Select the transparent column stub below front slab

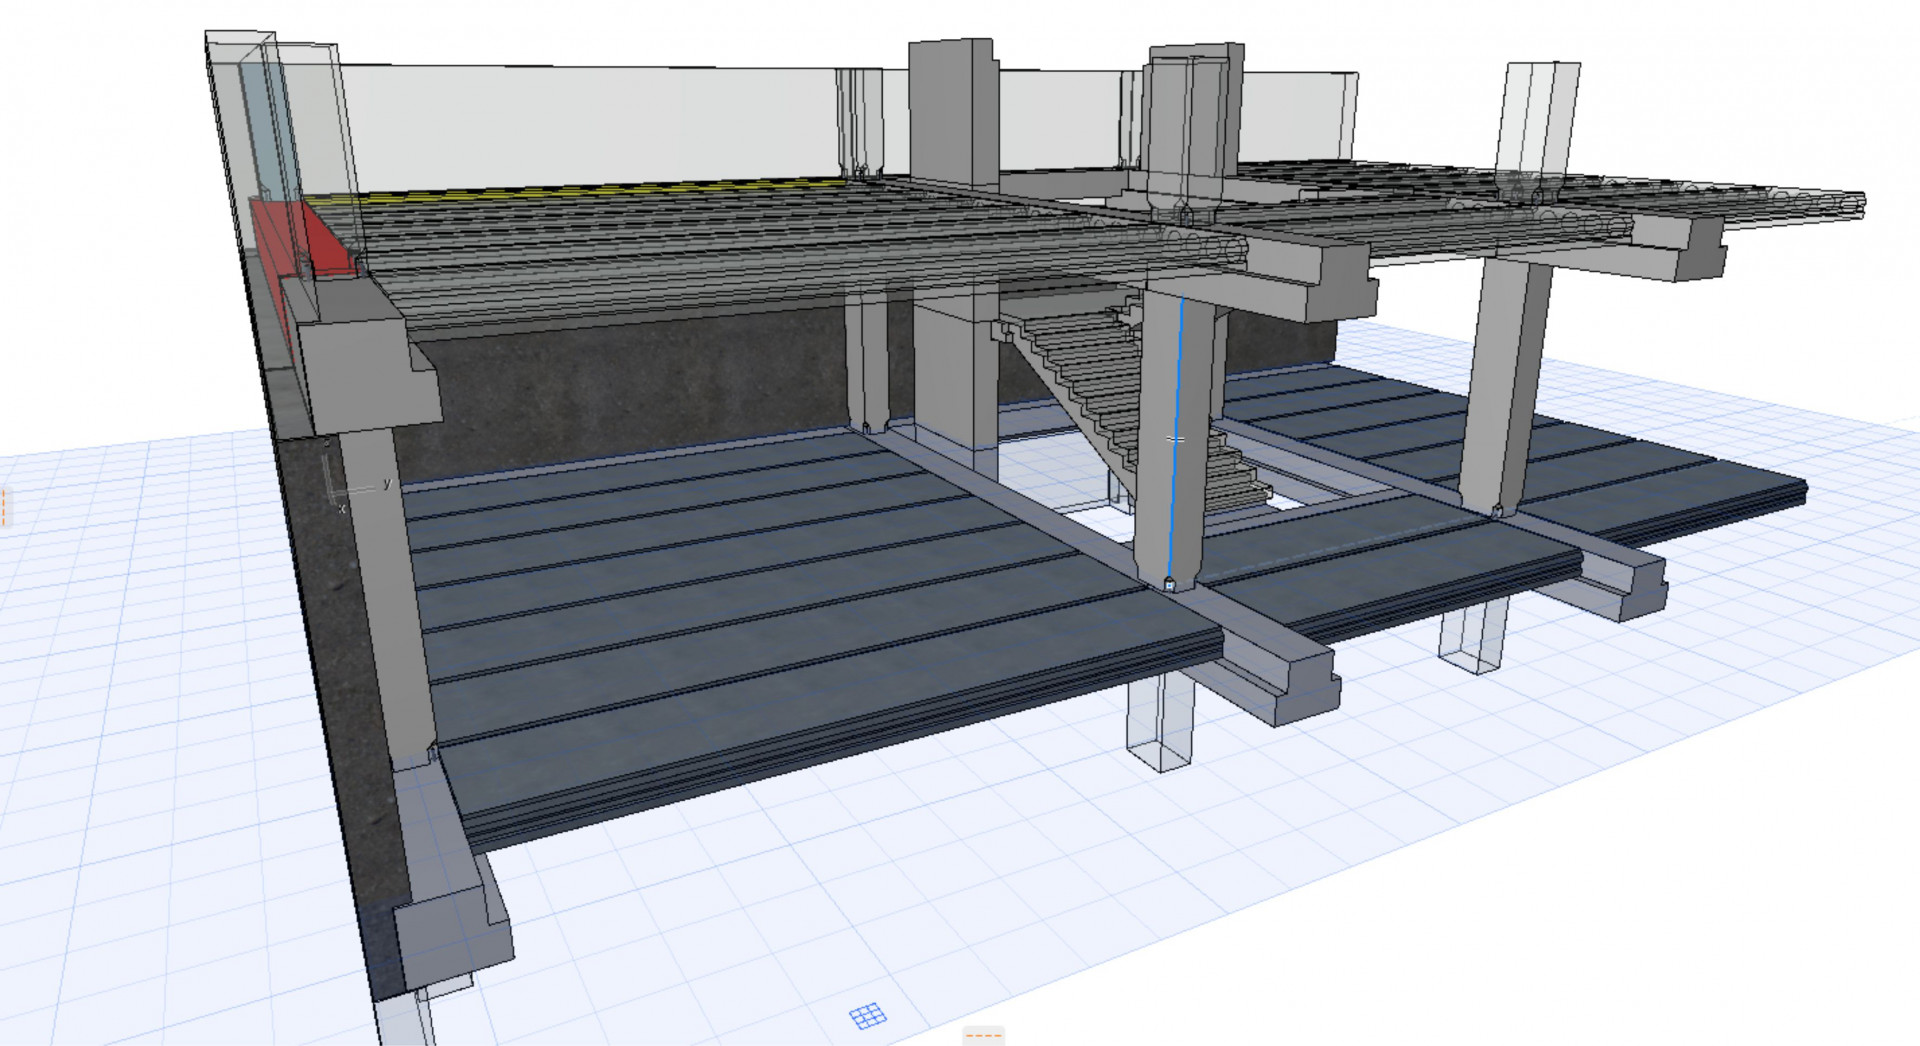(1160, 722)
